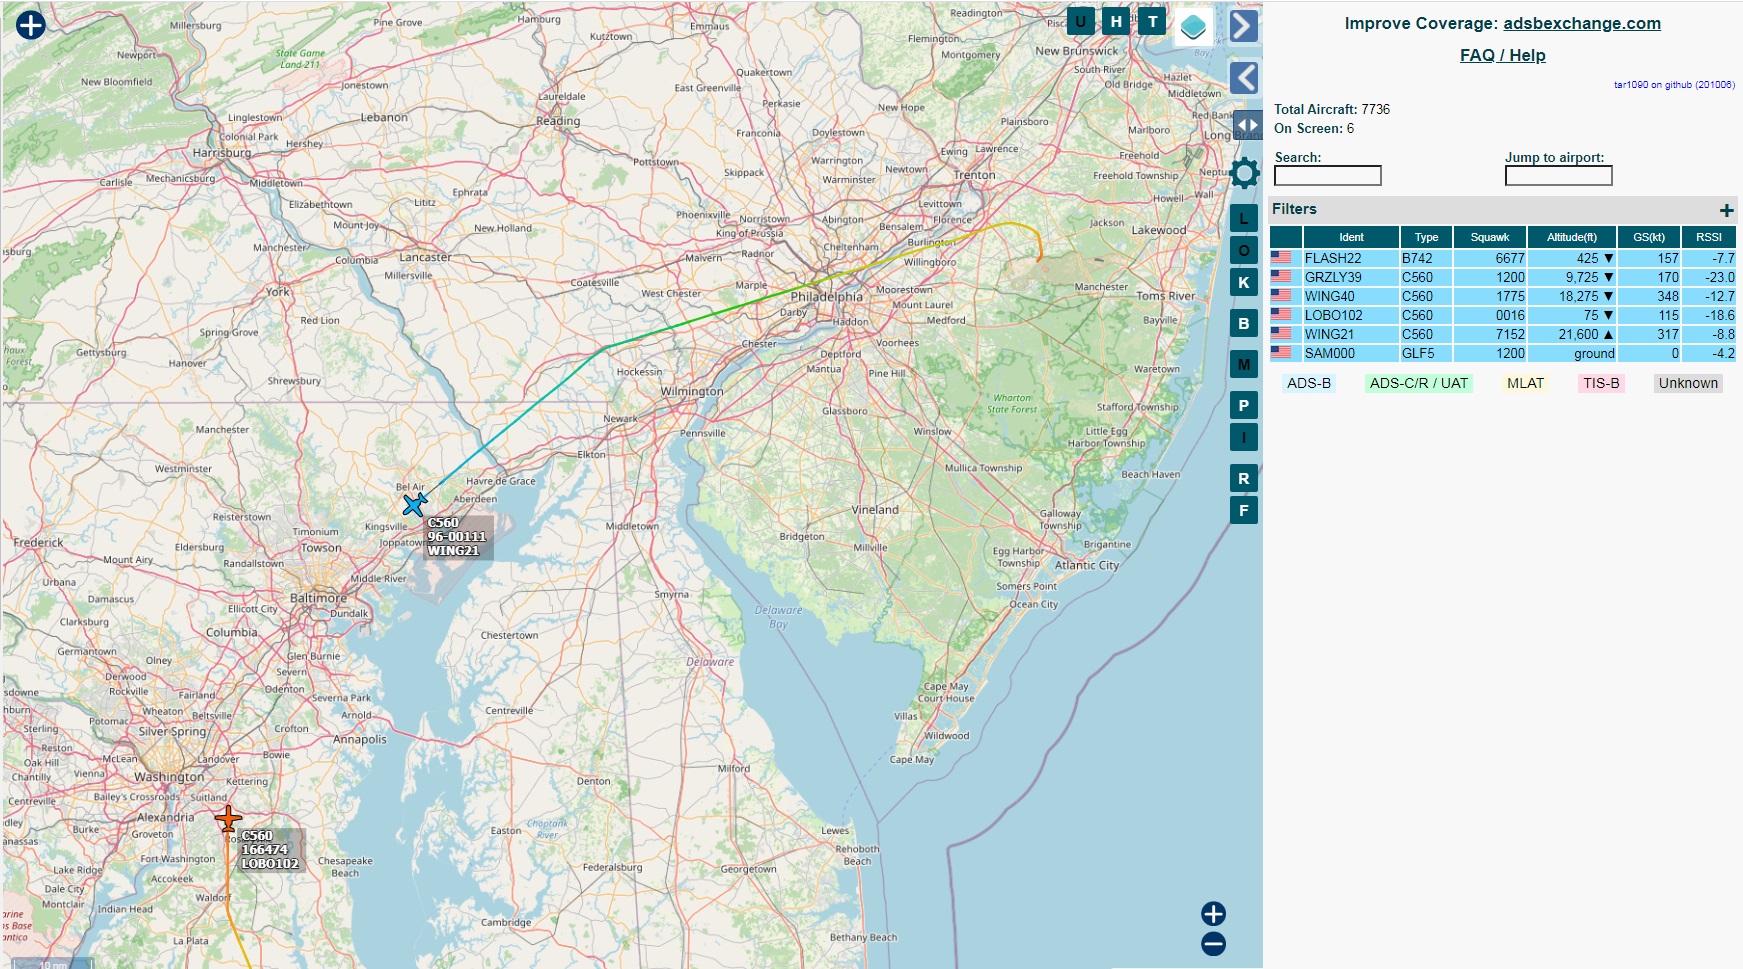The image size is (1743, 969).
Task: Click the R map option button
Action: (1243, 478)
